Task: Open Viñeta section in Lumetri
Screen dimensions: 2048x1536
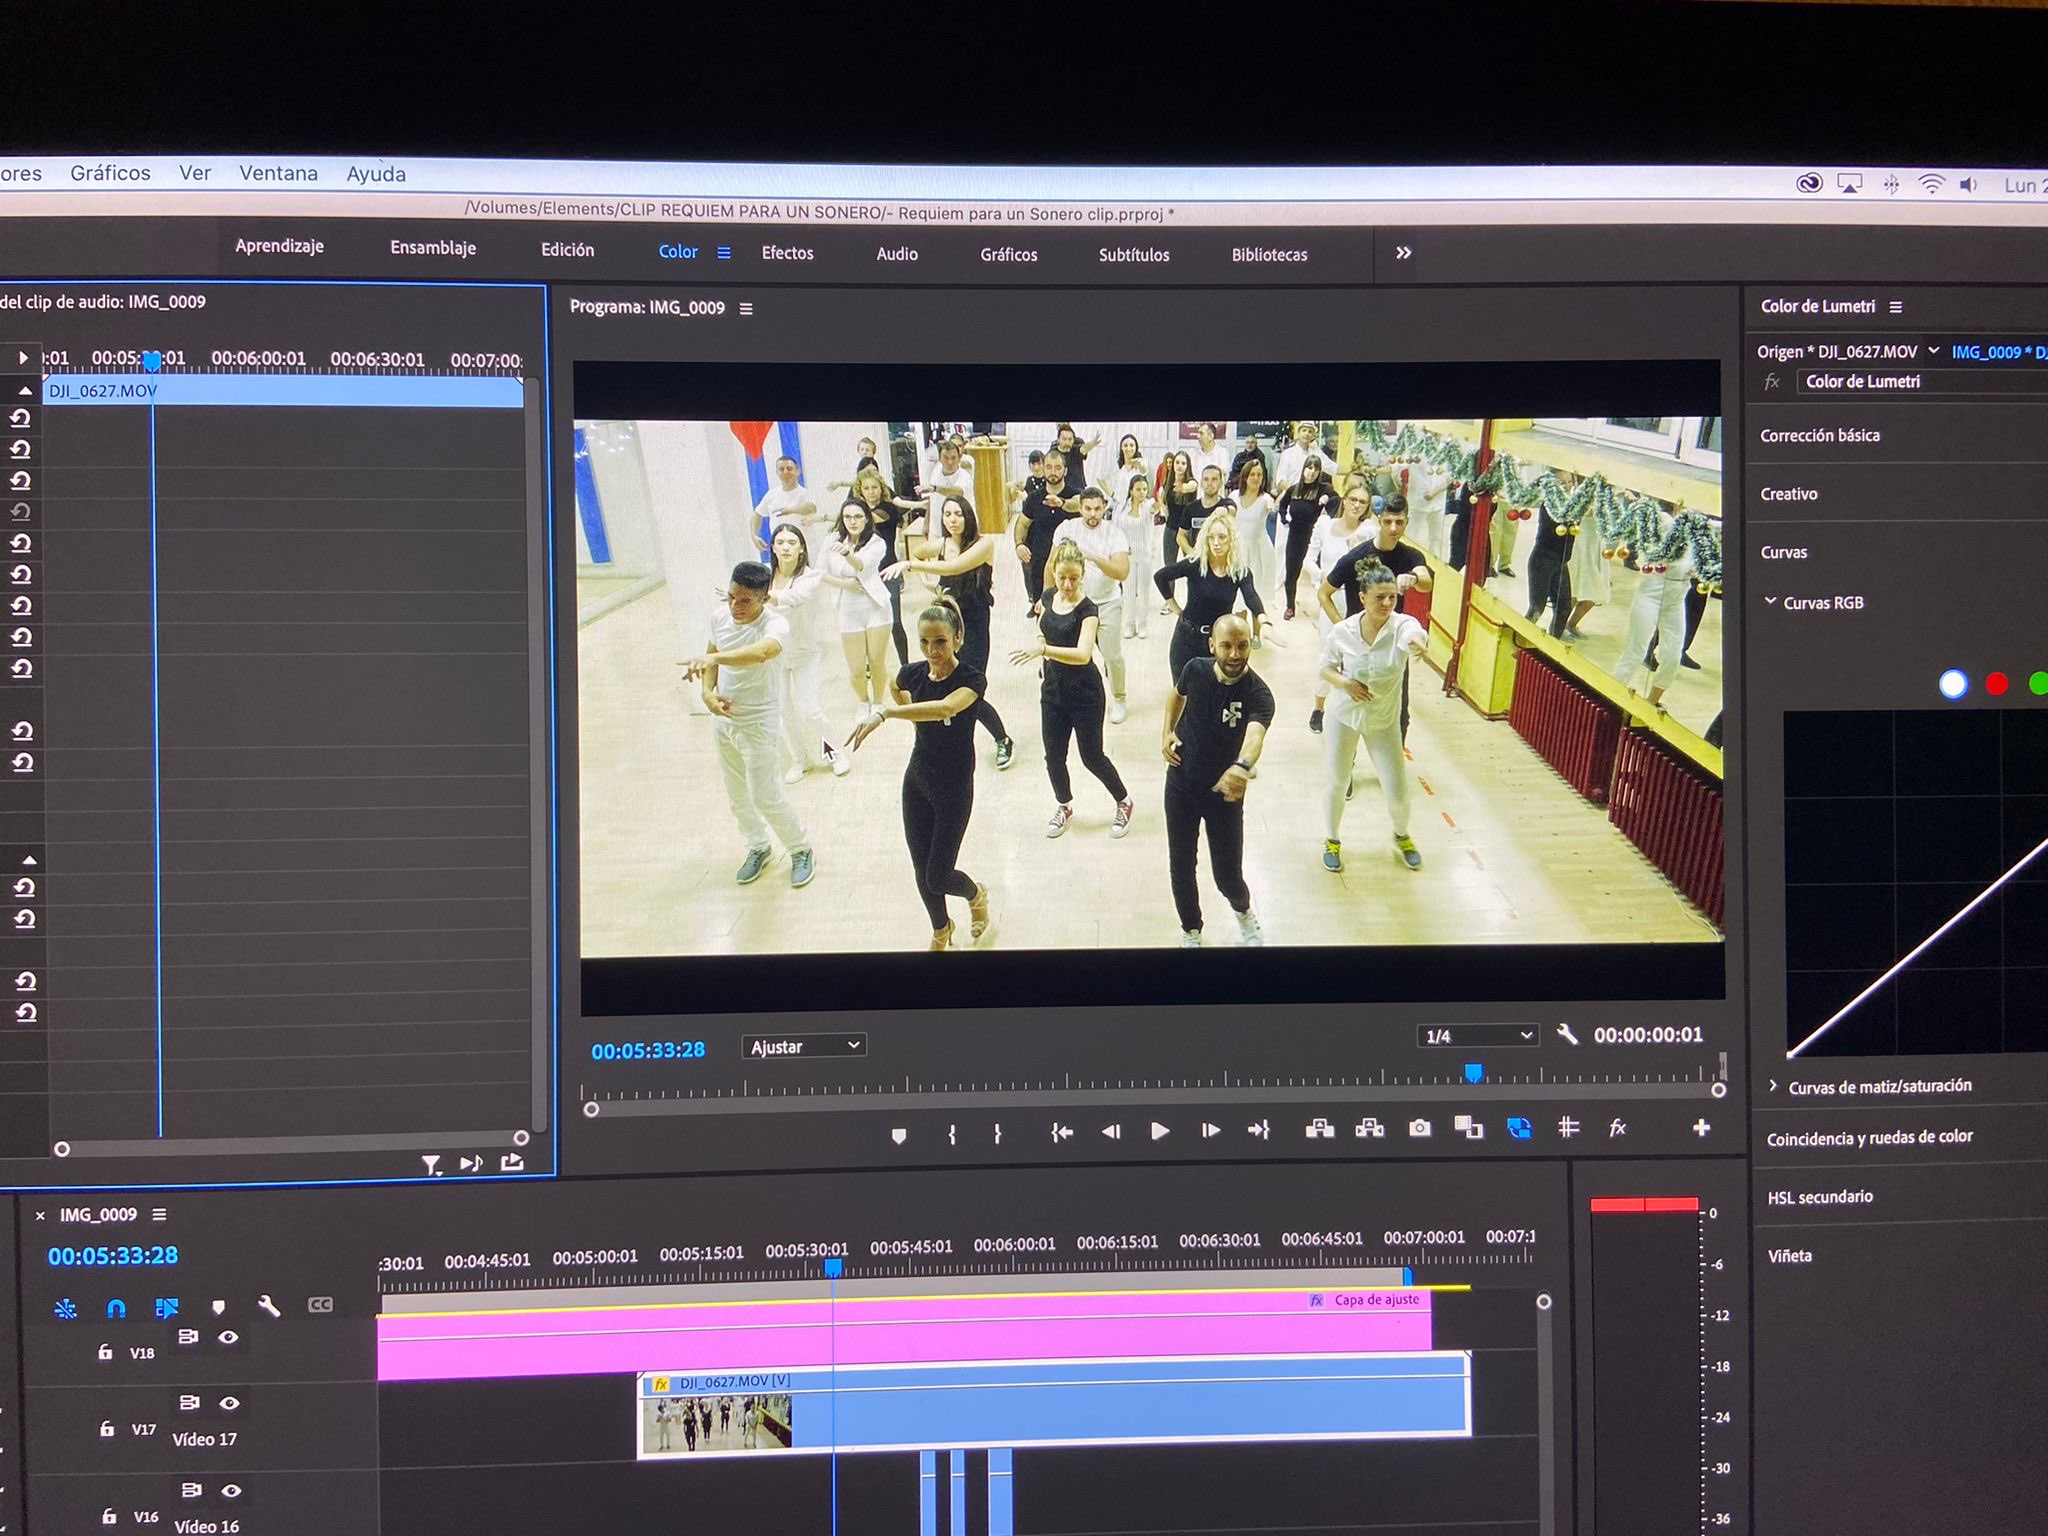Action: [1790, 1256]
